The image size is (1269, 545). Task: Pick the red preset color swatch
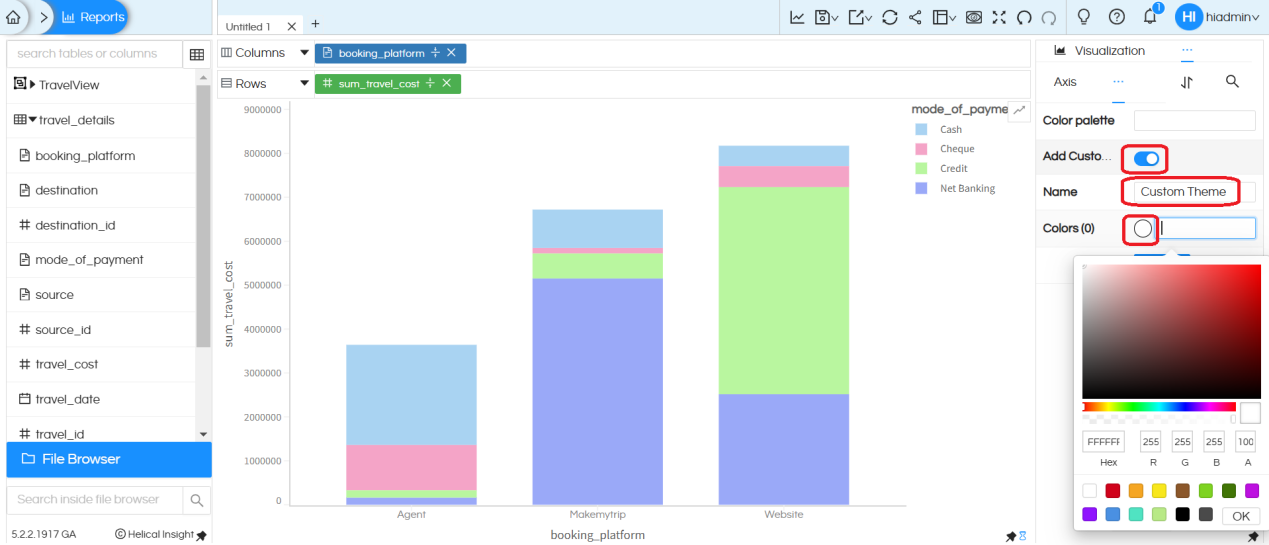click(x=1112, y=490)
